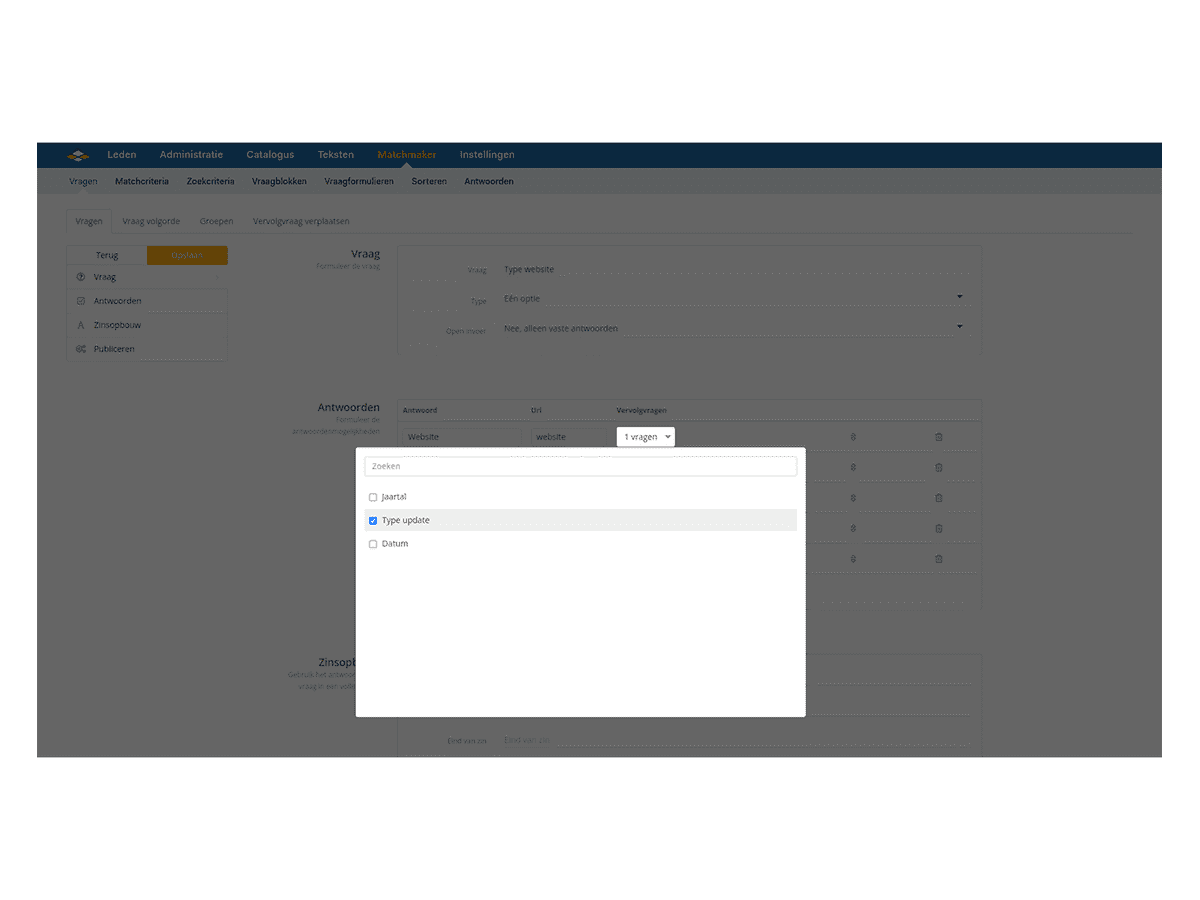Click the checkbox icon beside Antwoorden in sidebar
This screenshot has width=1200, height=900.
pos(81,301)
